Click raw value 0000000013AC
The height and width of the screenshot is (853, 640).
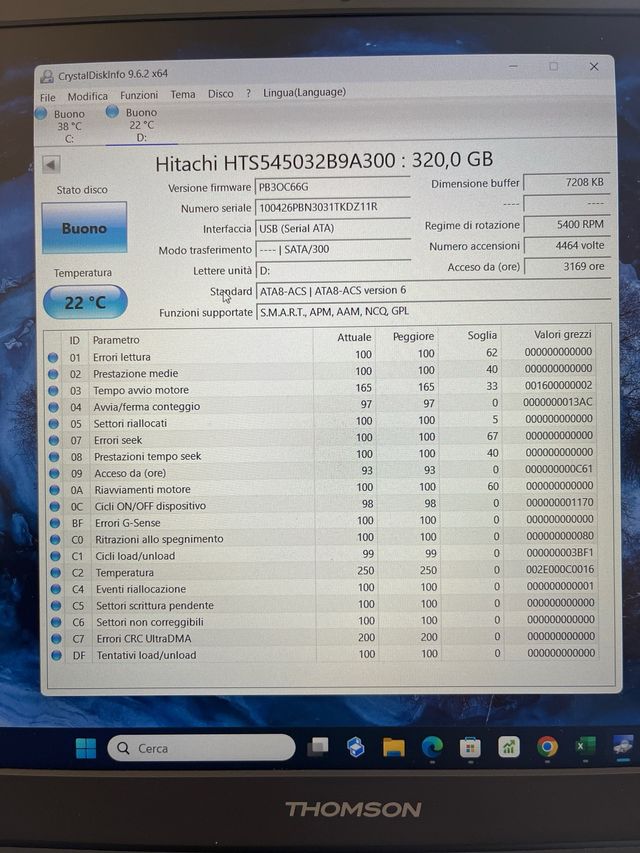pos(558,403)
